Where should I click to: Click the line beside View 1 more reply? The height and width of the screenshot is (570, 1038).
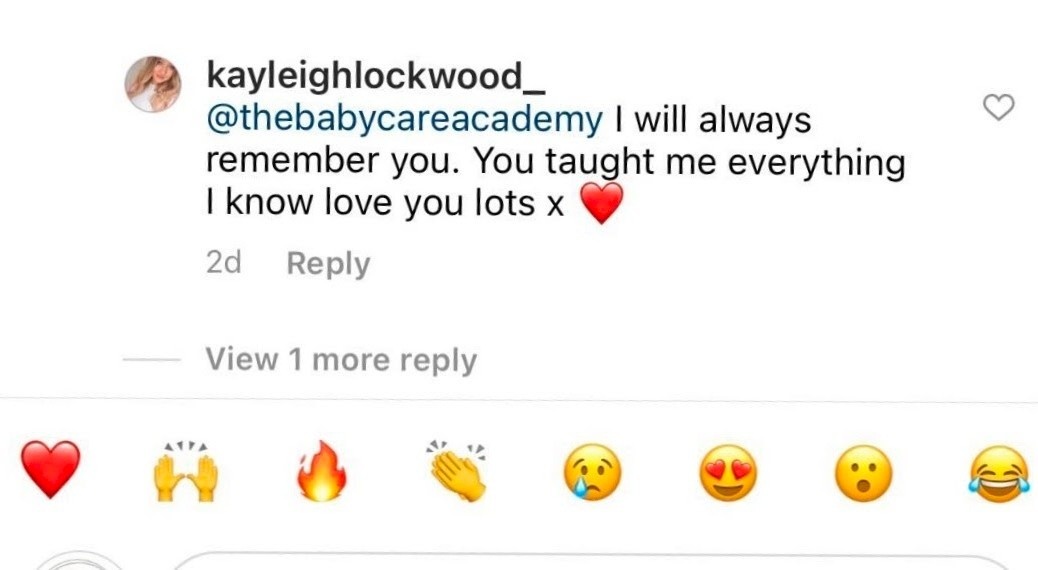pyautogui.click(x=152, y=360)
